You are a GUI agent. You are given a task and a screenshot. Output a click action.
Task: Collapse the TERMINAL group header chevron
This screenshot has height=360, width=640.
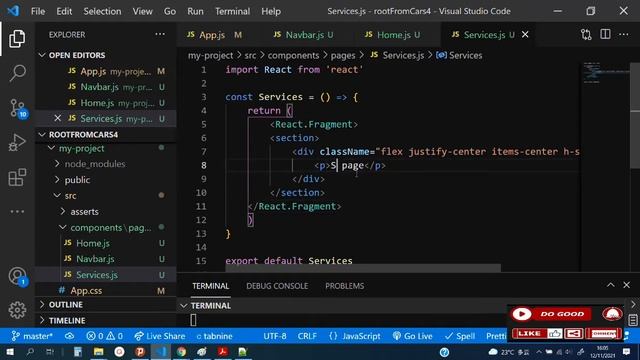(184, 305)
